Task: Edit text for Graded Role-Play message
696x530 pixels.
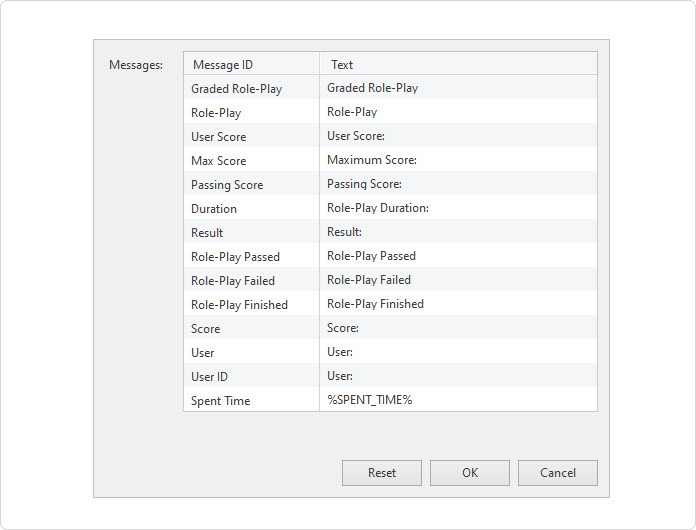Action: (458, 88)
